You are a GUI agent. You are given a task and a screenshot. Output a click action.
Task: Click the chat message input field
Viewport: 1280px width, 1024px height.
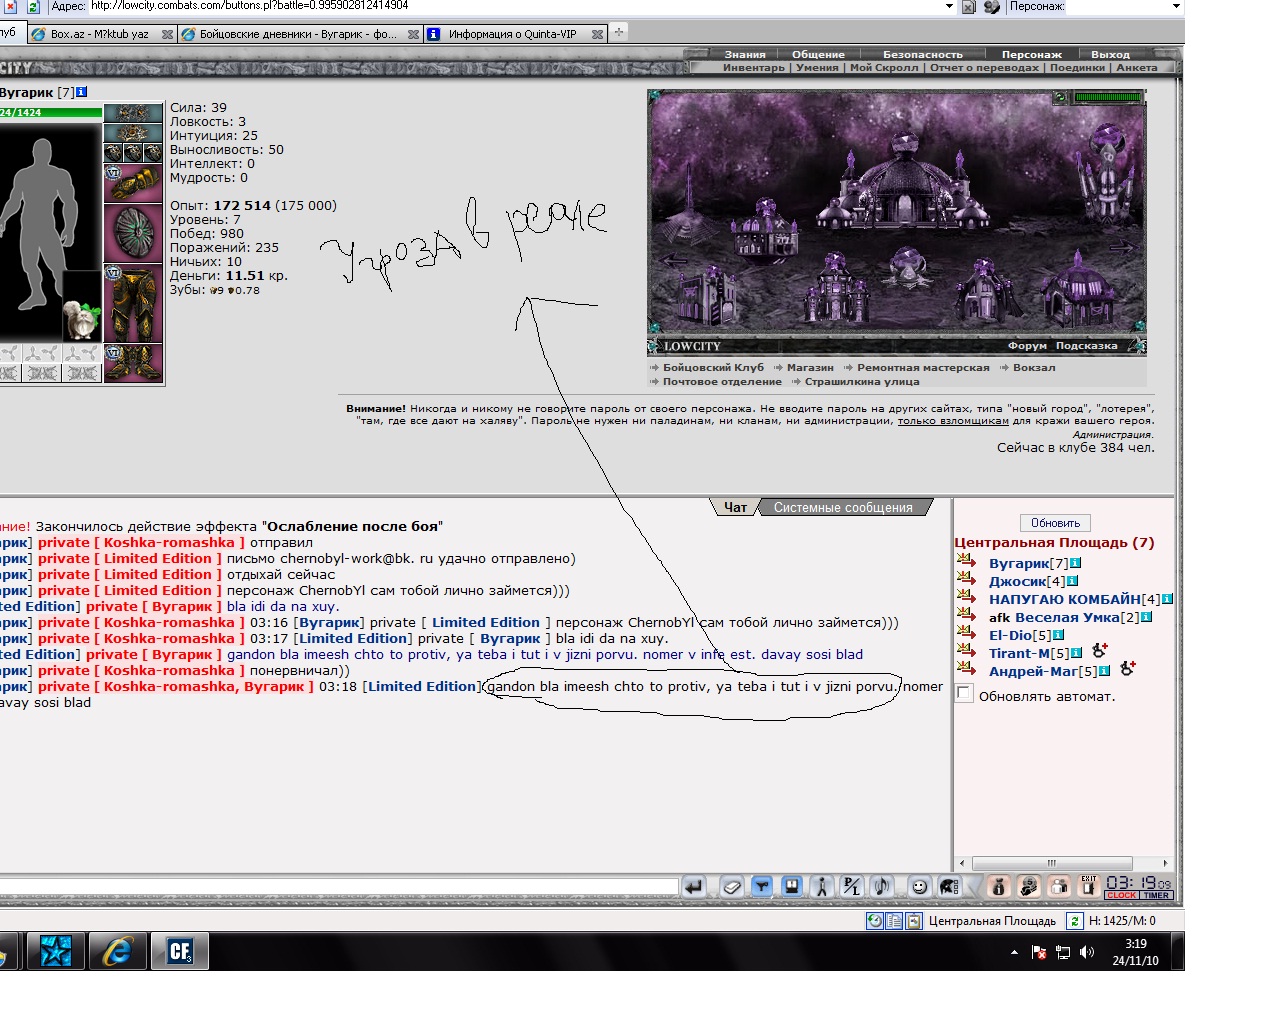click(339, 886)
